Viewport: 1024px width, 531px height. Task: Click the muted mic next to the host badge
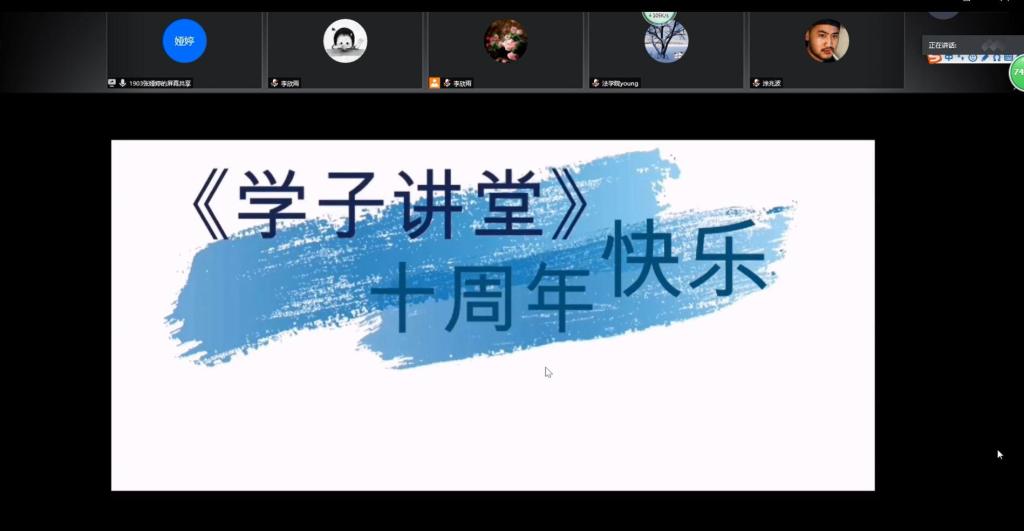pos(446,83)
